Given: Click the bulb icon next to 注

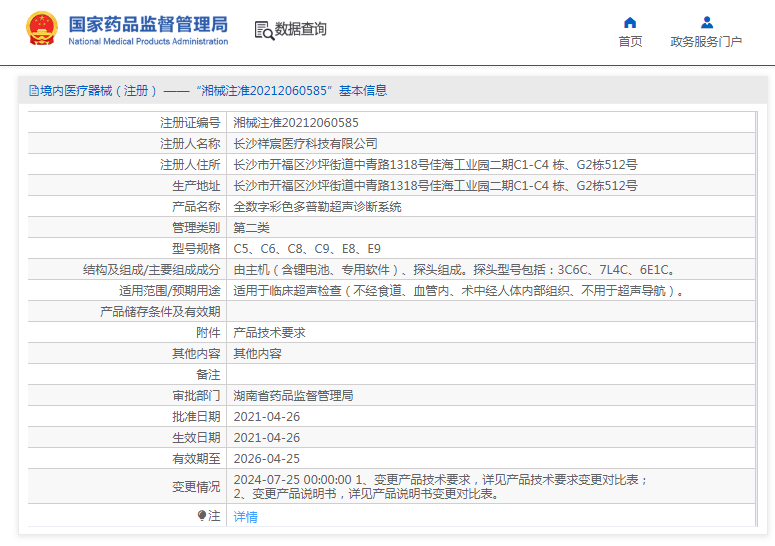Looking at the screenshot, I should click(202, 516).
